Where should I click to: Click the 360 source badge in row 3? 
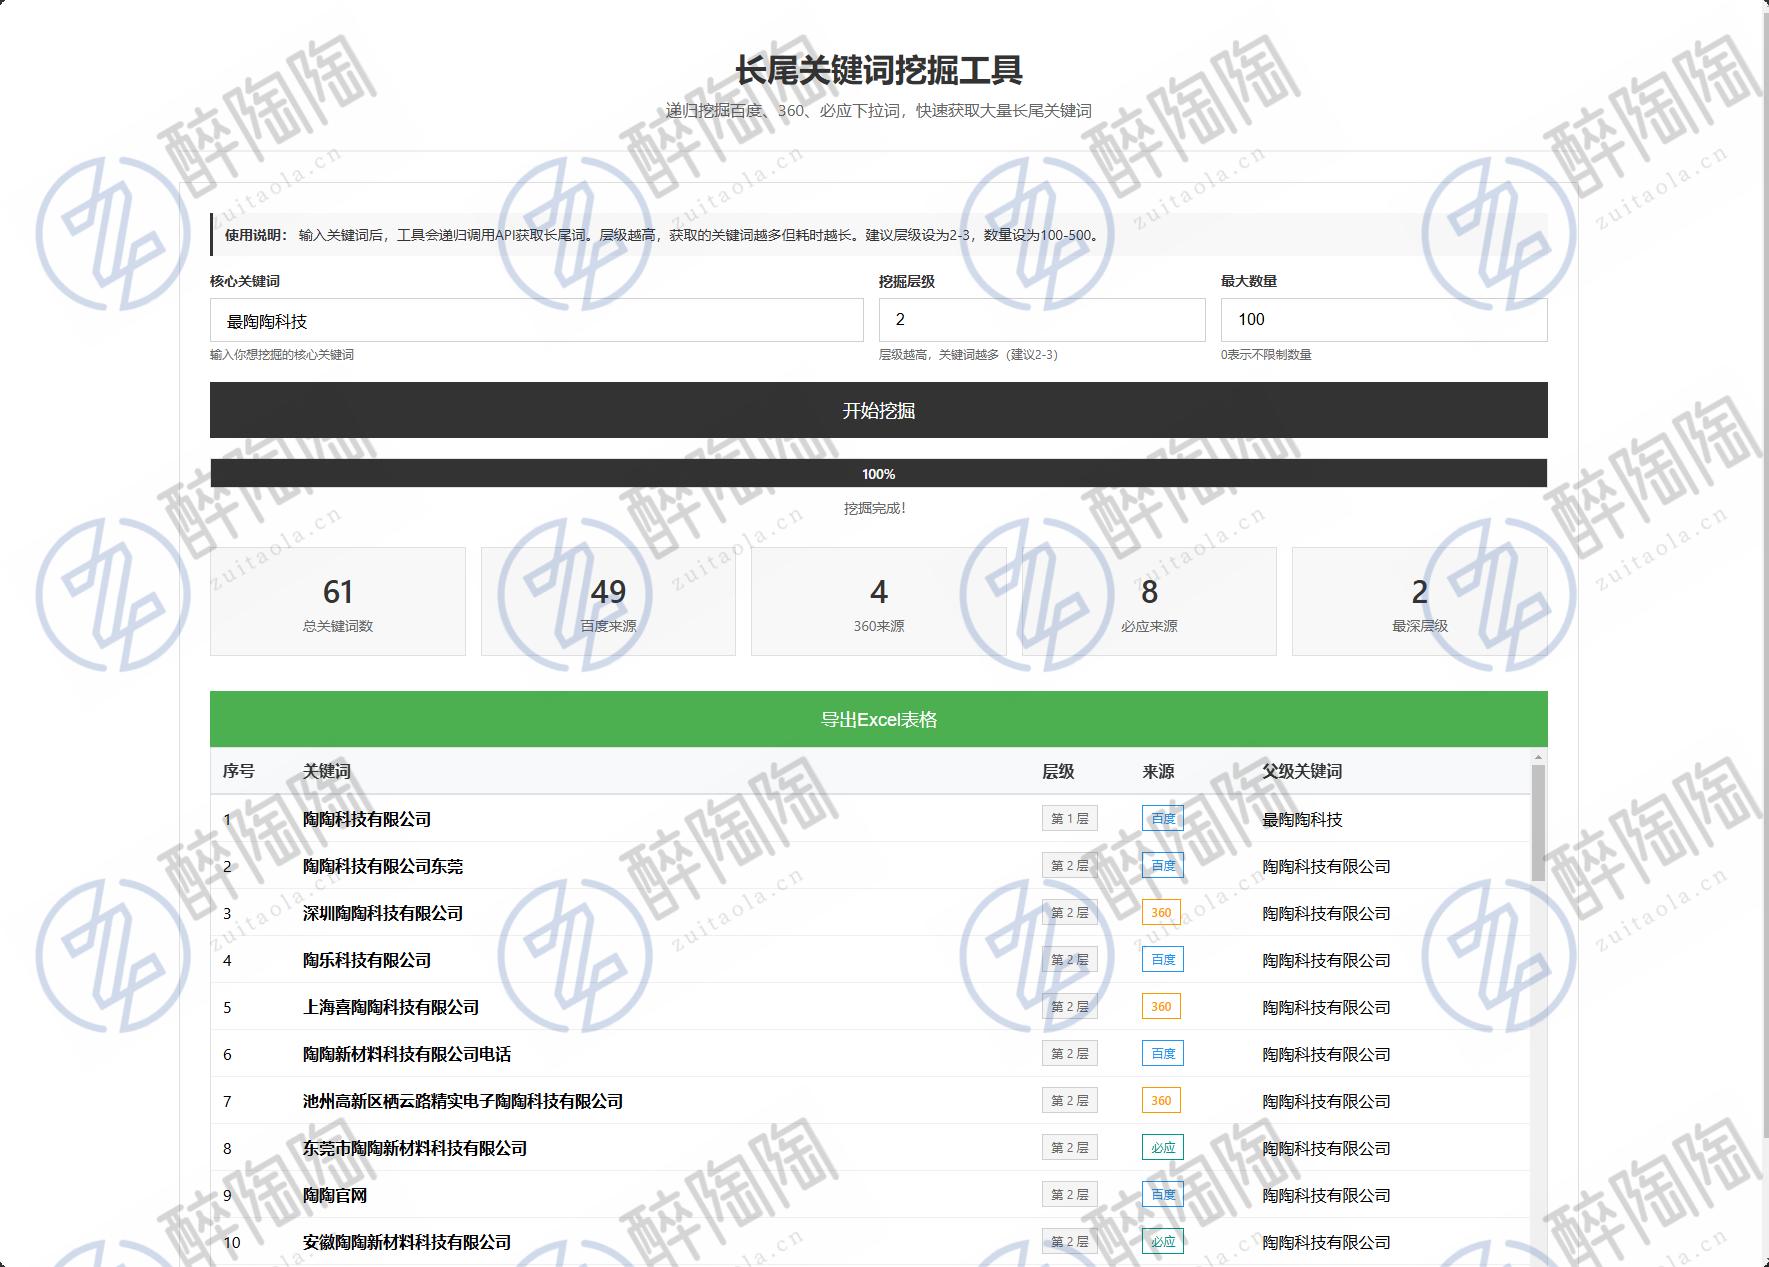1161,913
